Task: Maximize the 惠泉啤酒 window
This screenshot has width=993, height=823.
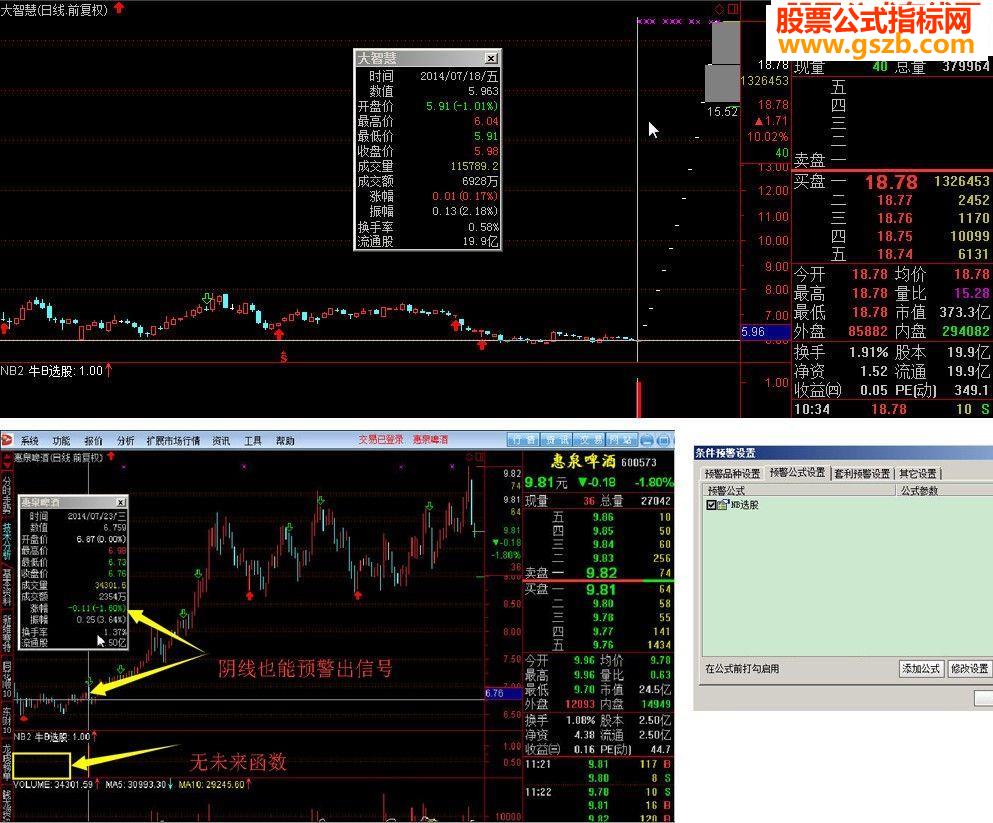Action: click(664, 440)
